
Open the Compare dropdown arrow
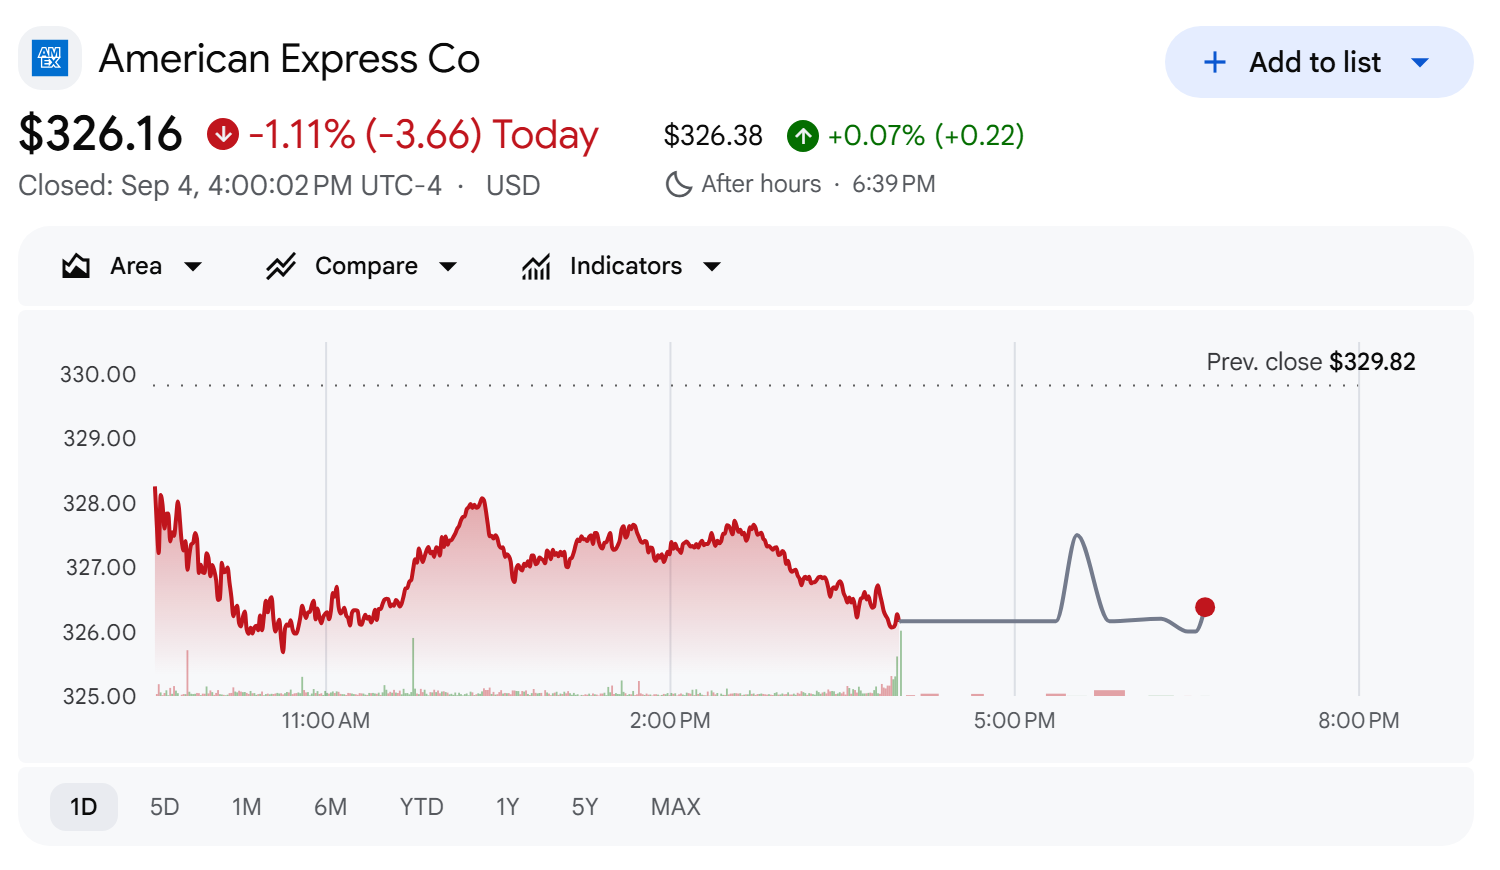448,266
